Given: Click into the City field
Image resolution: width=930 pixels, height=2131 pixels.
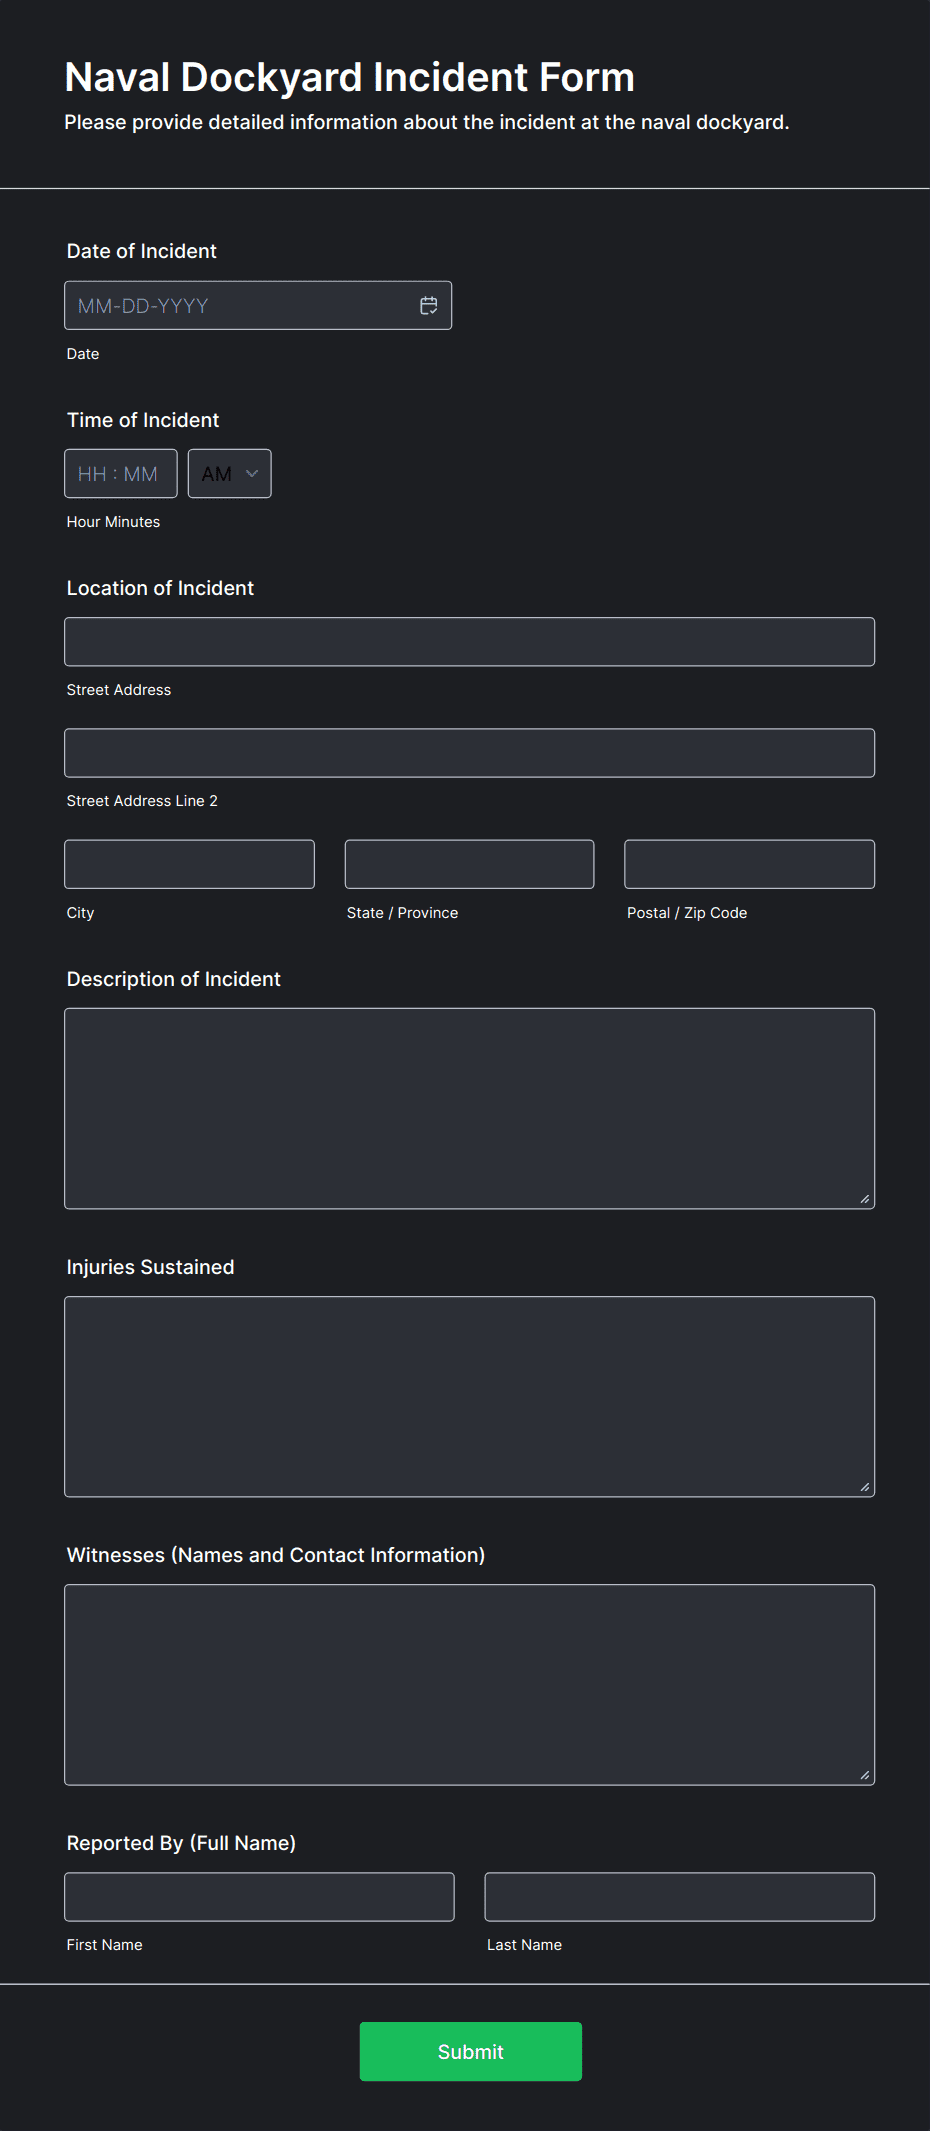Looking at the screenshot, I should point(189,864).
